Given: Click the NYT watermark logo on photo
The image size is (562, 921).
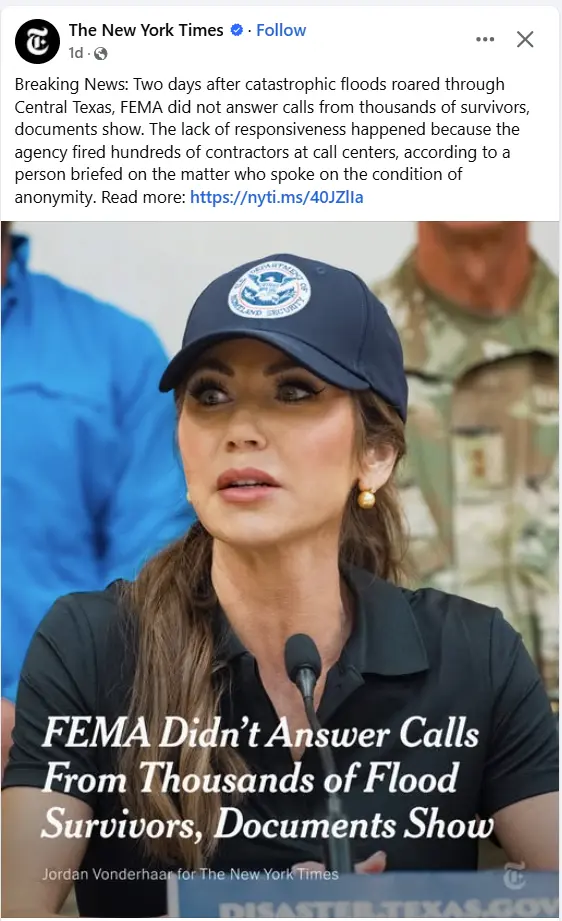Looking at the screenshot, I should (514, 875).
